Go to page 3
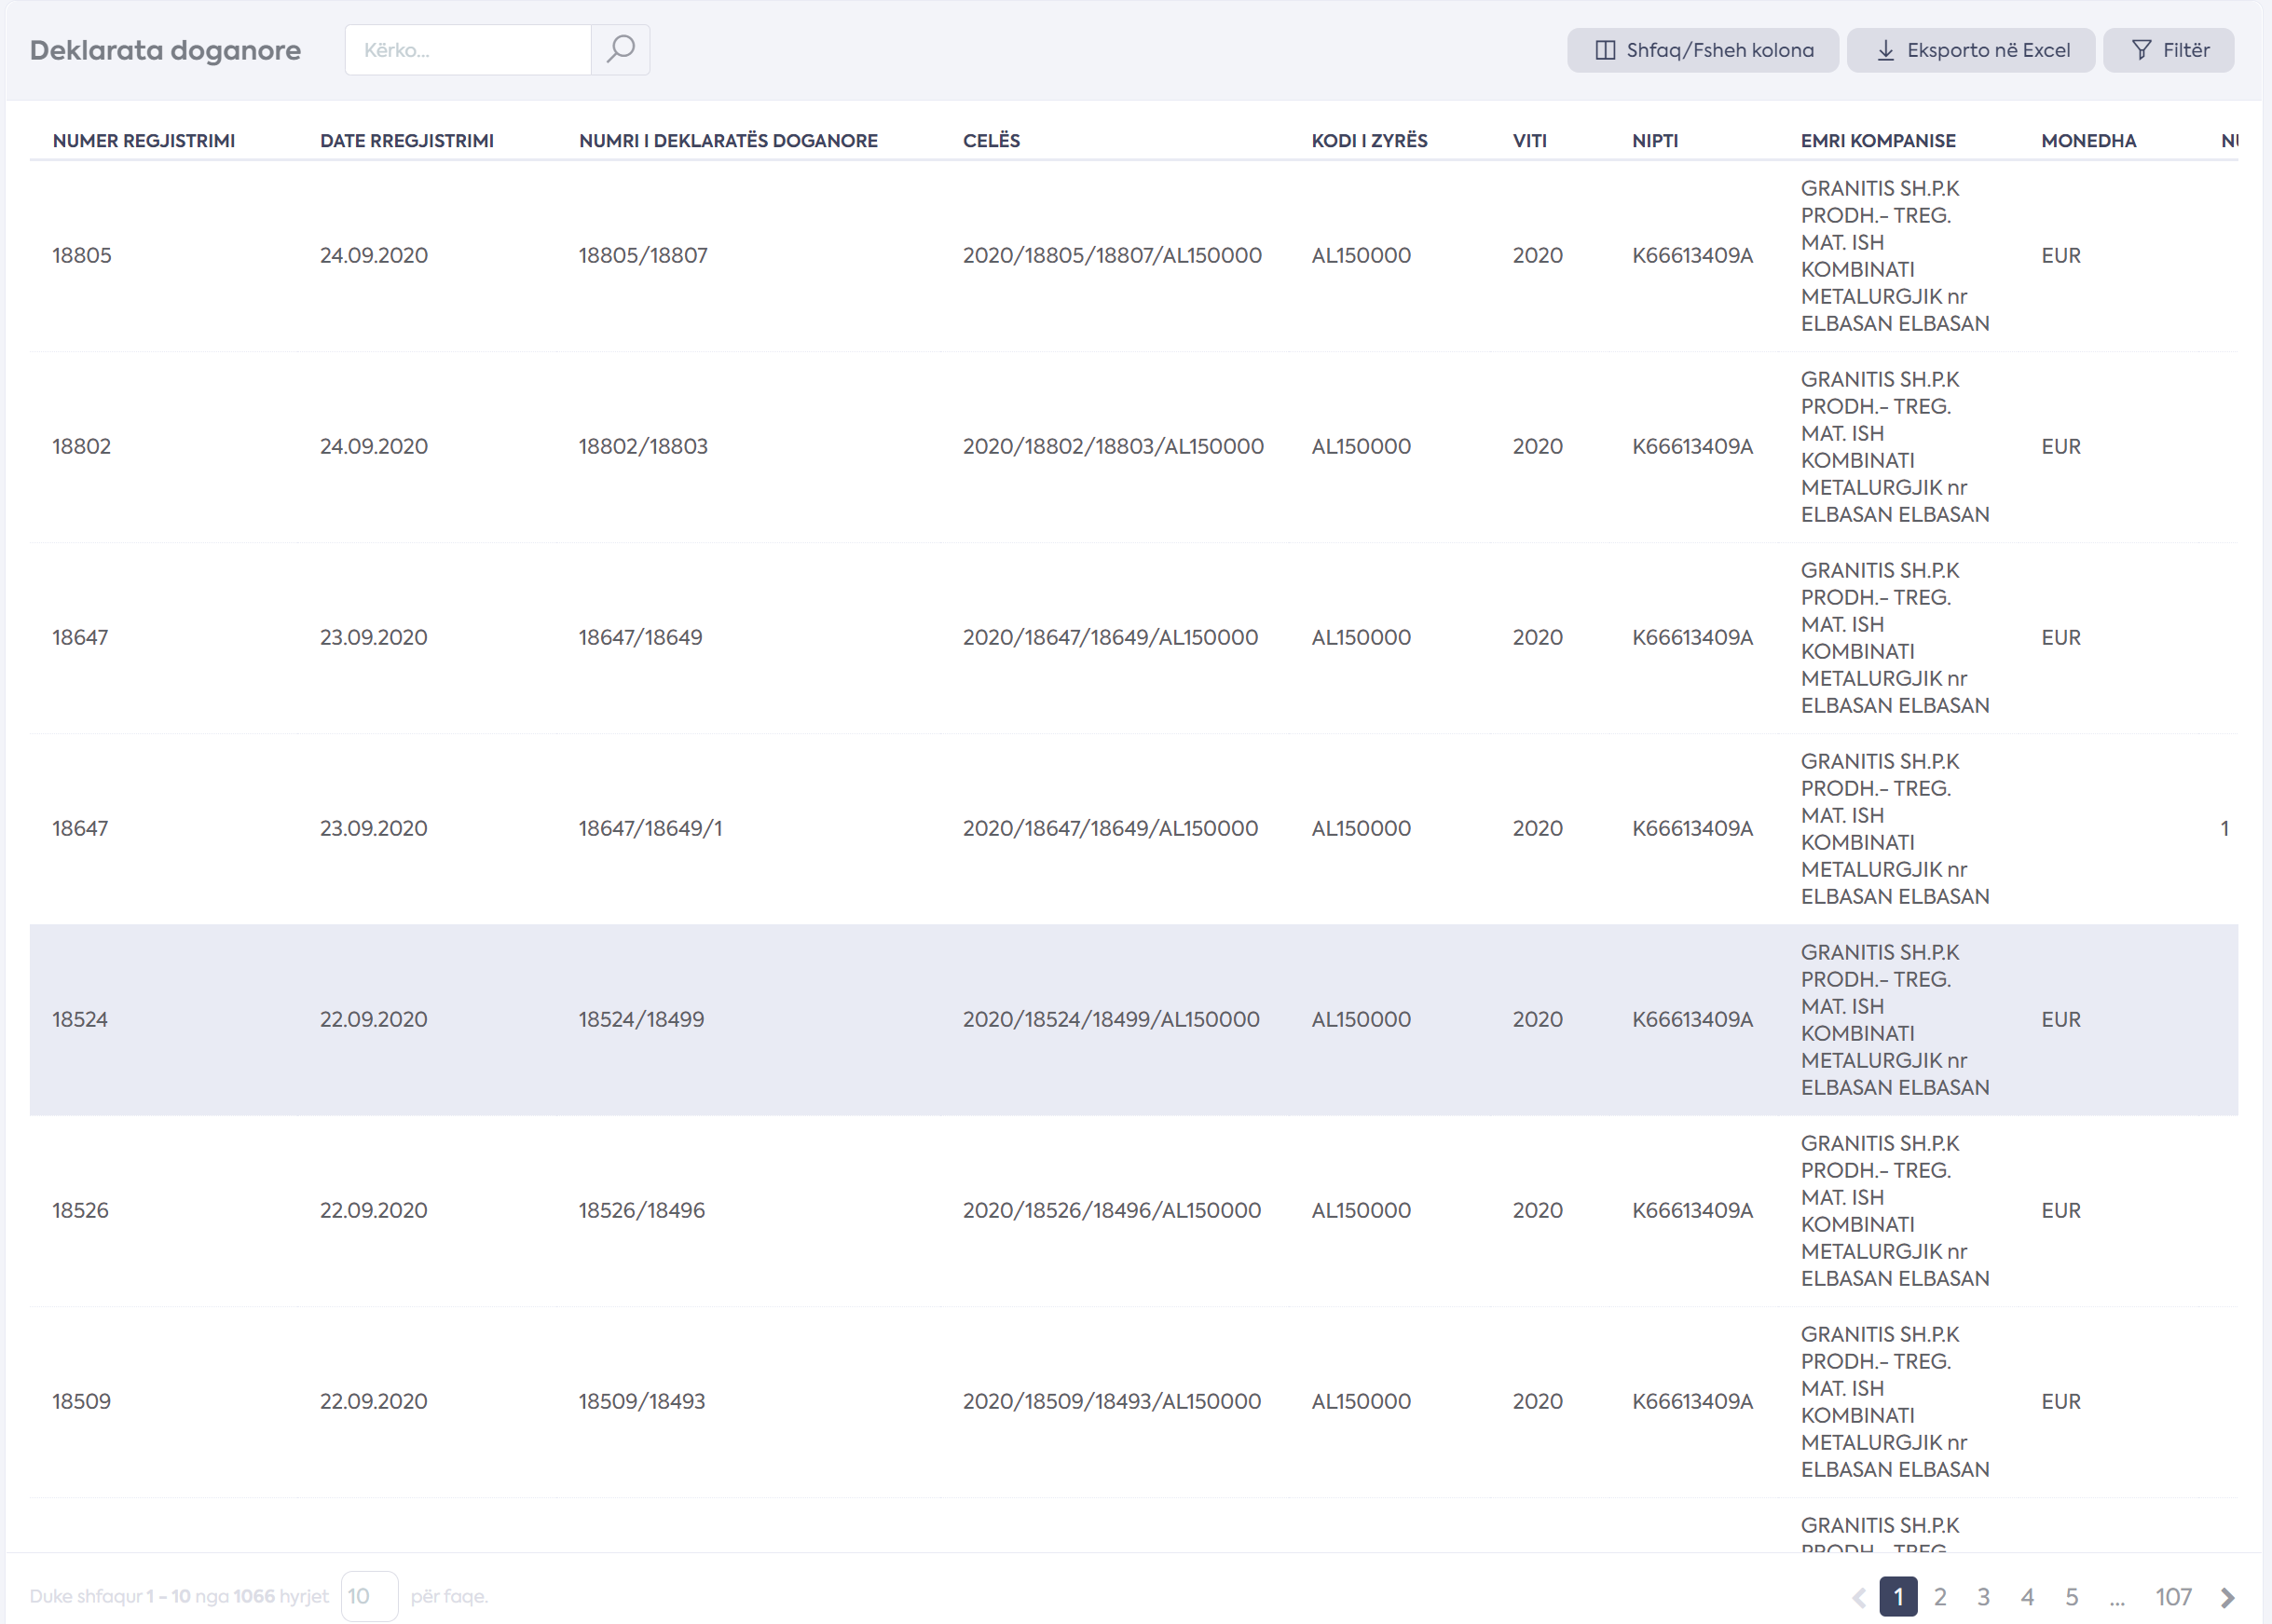The height and width of the screenshot is (1624, 2272). (x=1983, y=1597)
